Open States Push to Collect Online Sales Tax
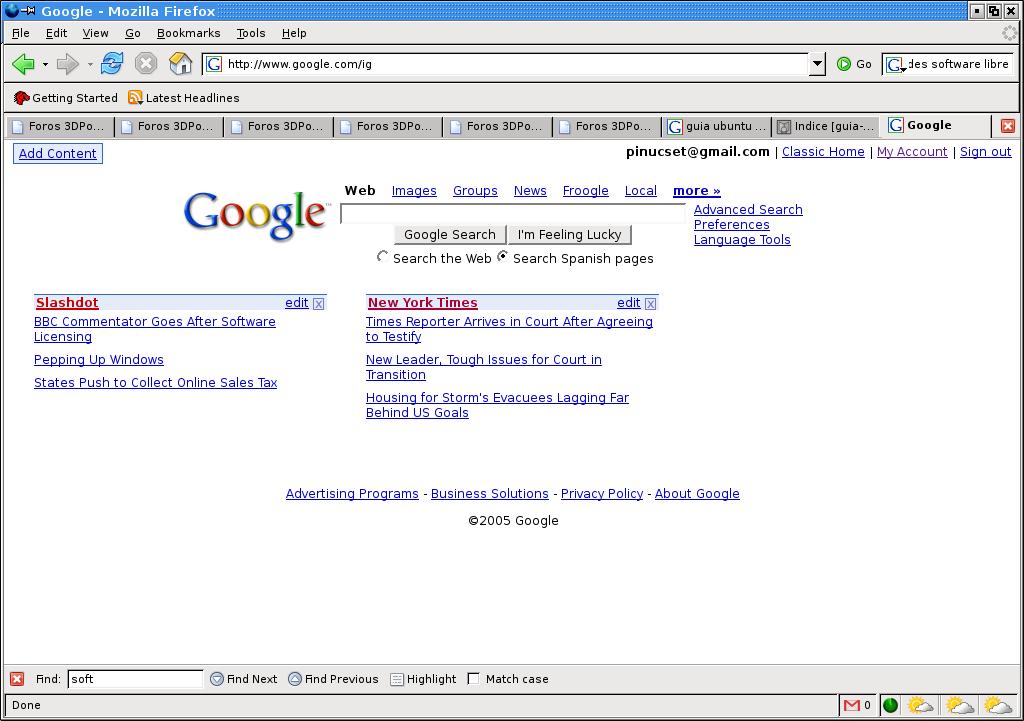This screenshot has height=721, width=1024. click(155, 383)
